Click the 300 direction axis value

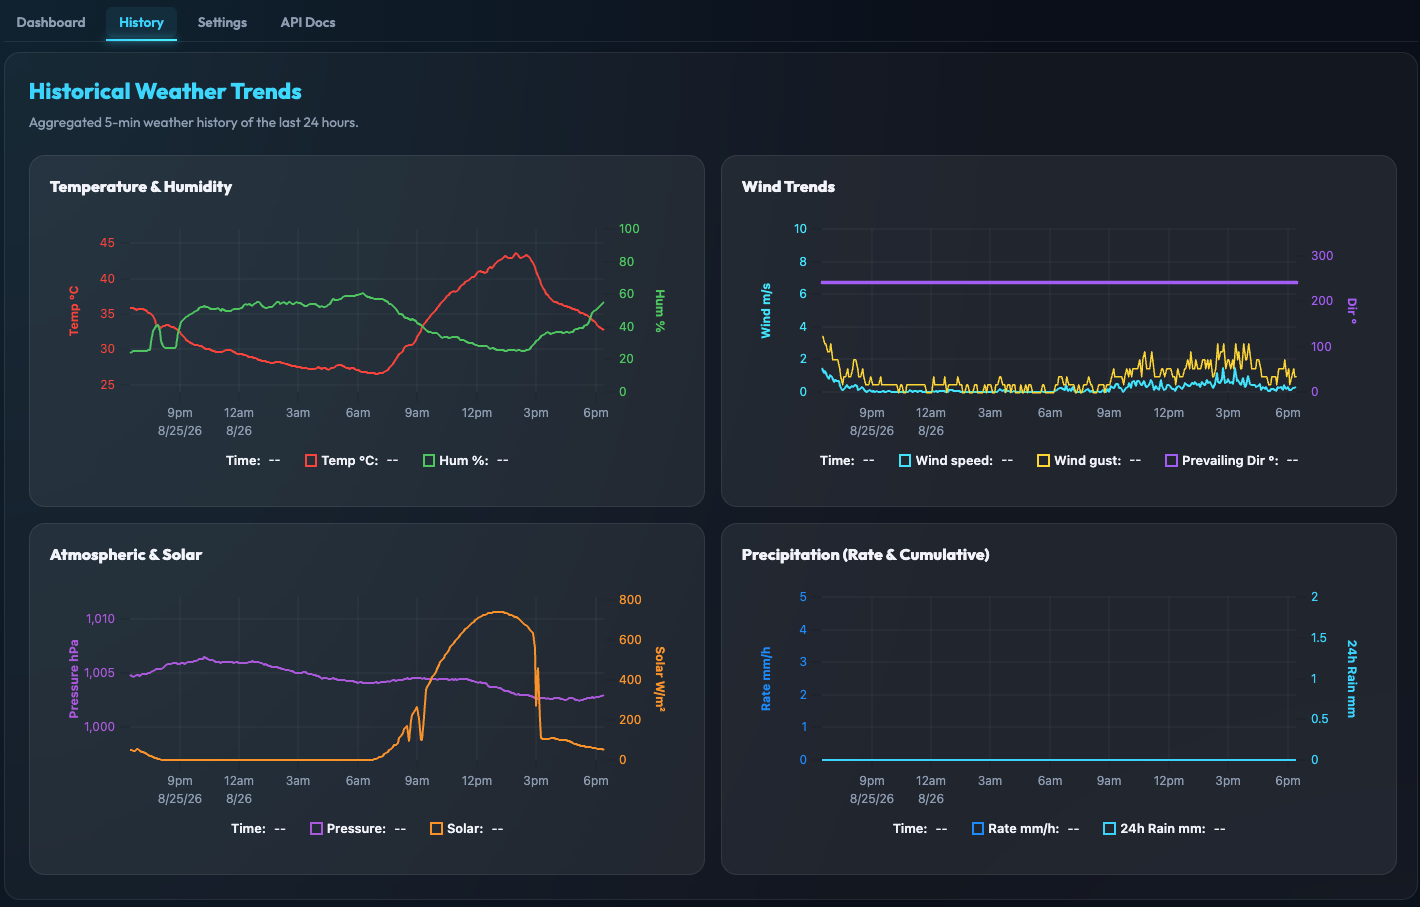click(1322, 256)
